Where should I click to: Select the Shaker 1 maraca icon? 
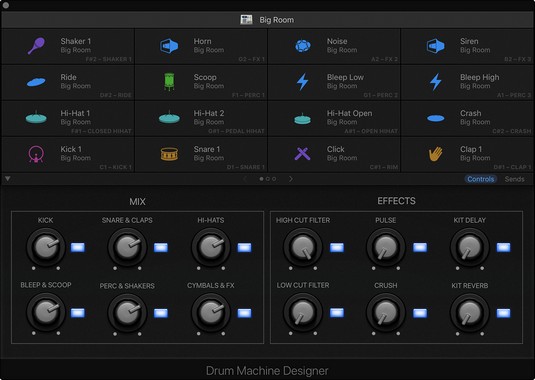[x=36, y=46]
